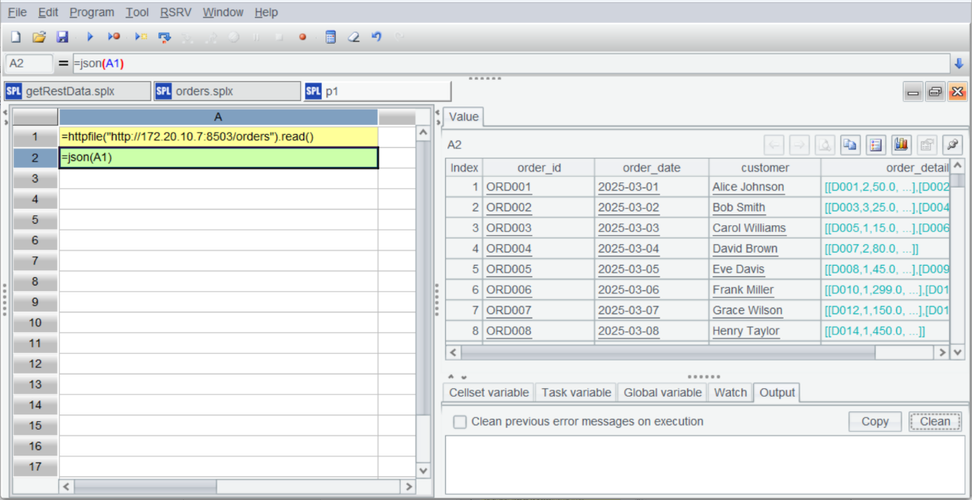Image resolution: width=972 pixels, height=500 pixels.
Task: Click the eraser clear icon
Action: click(353, 37)
